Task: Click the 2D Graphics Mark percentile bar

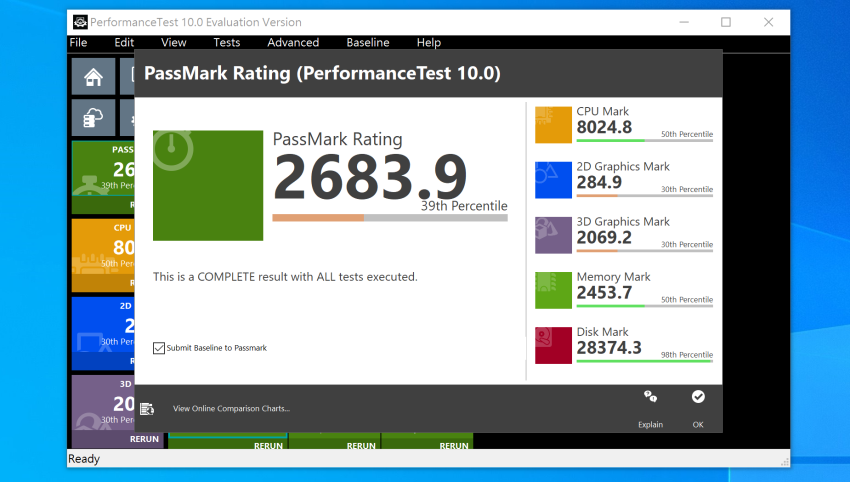Action: [x=645, y=196]
